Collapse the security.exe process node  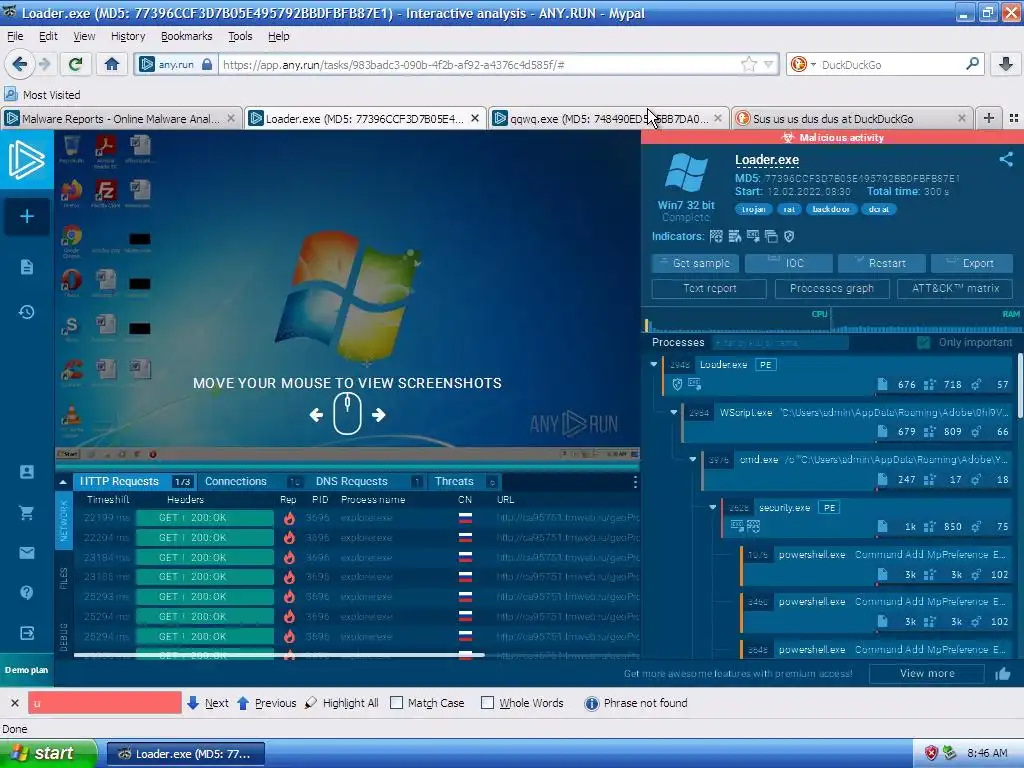pos(713,507)
